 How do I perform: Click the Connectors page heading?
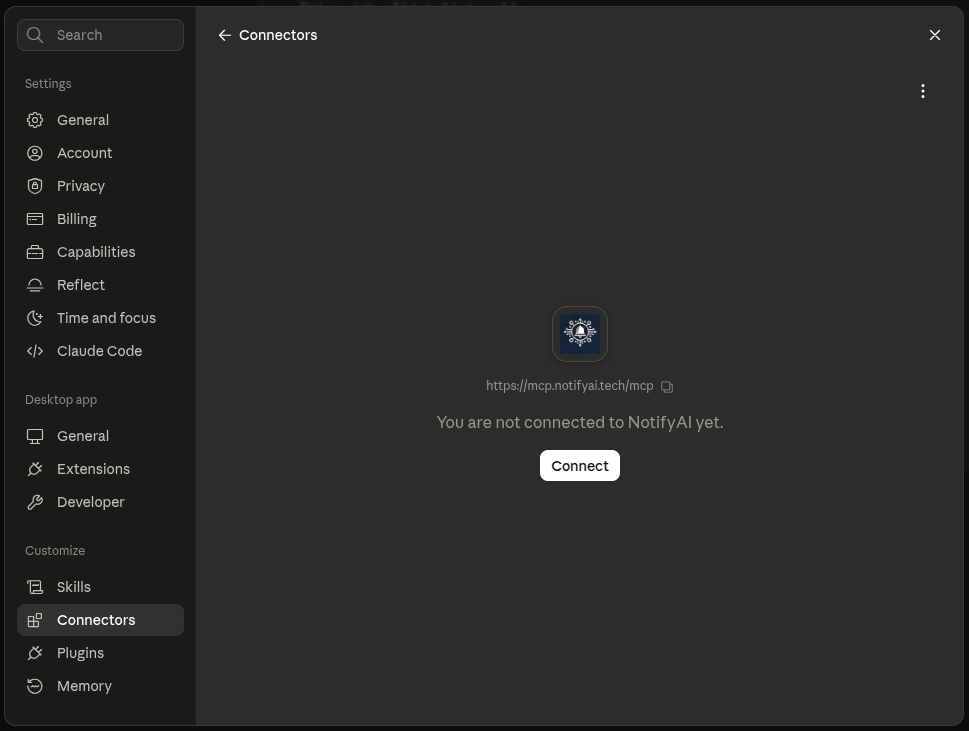[278, 35]
